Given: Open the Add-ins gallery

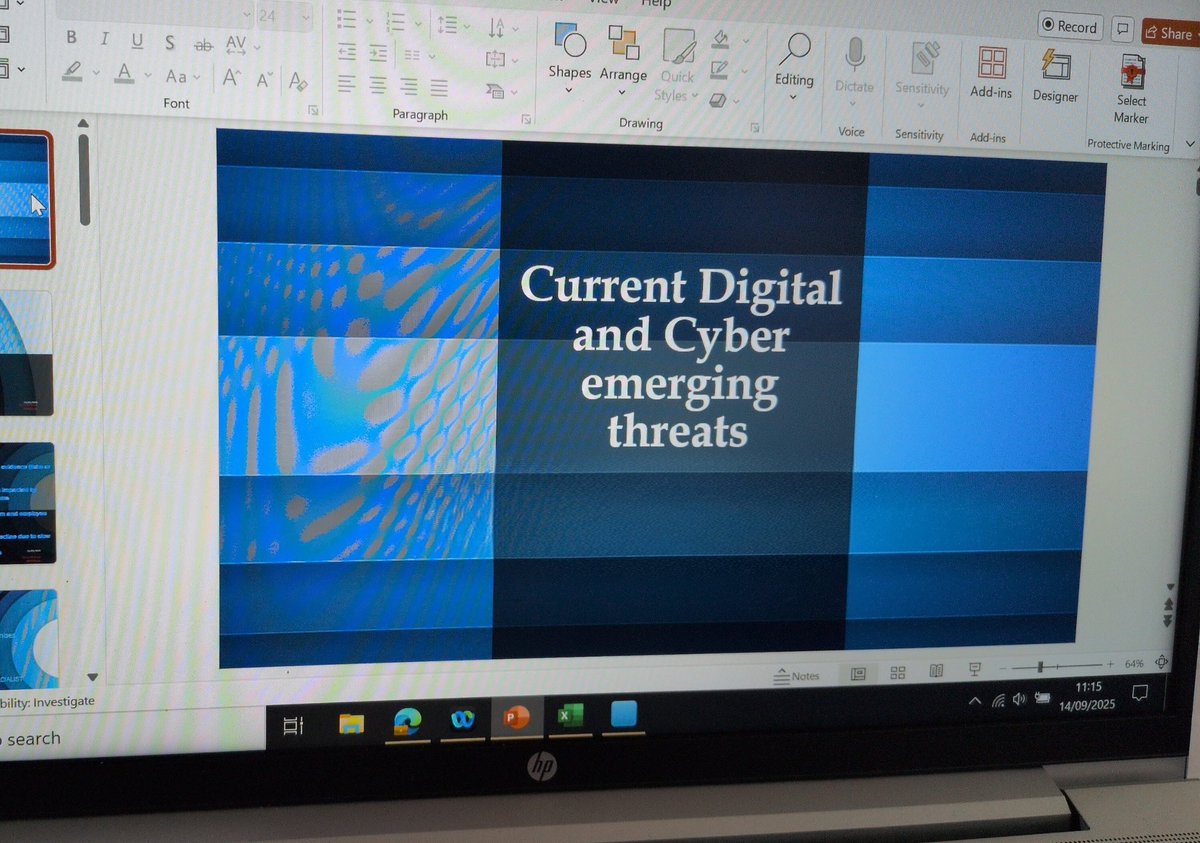Looking at the screenshot, I should click(x=991, y=73).
